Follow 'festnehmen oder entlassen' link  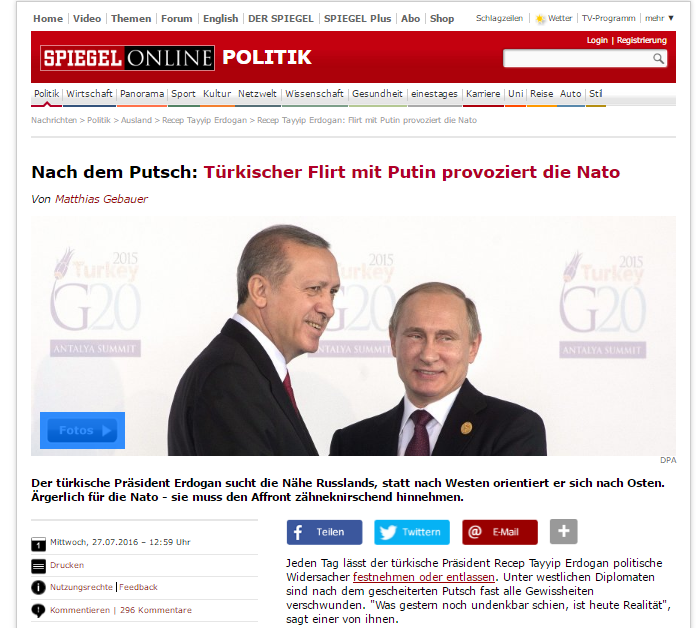pyautogui.click(x=423, y=577)
